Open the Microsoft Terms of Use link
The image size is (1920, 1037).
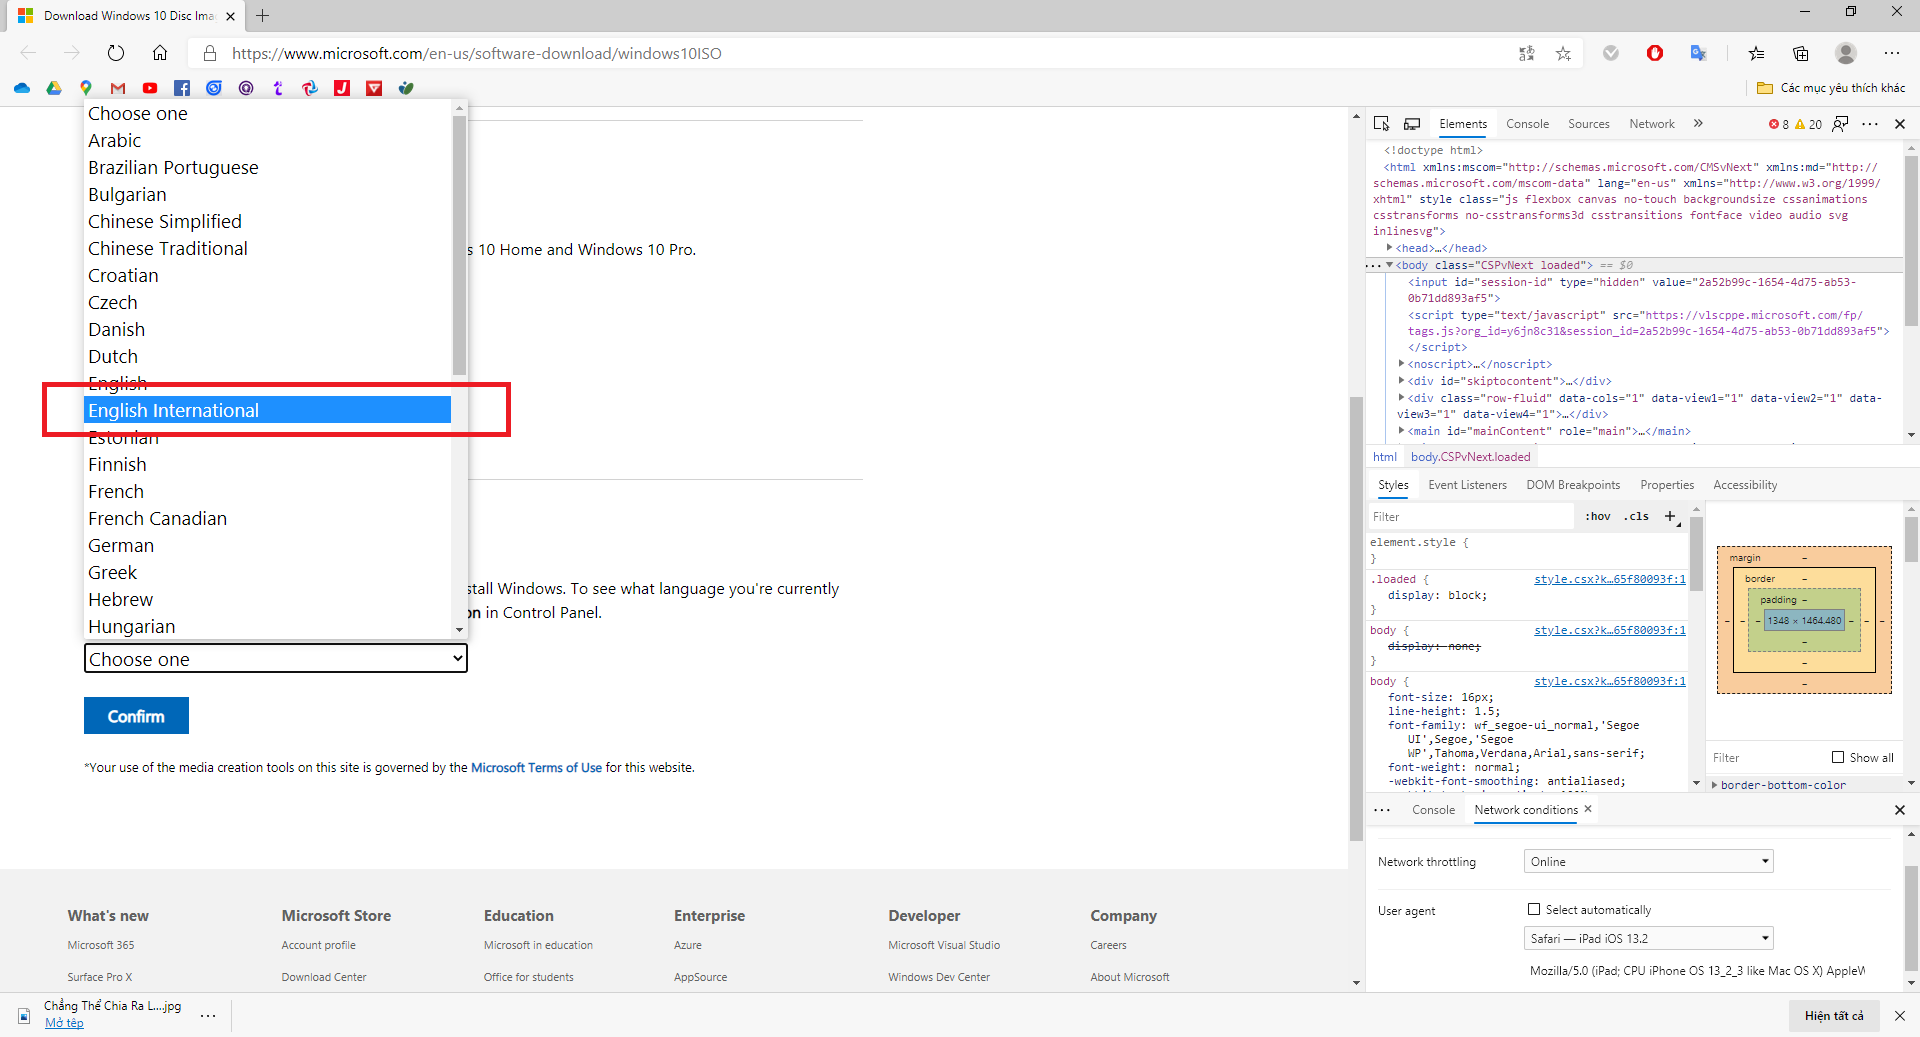pyautogui.click(x=536, y=768)
